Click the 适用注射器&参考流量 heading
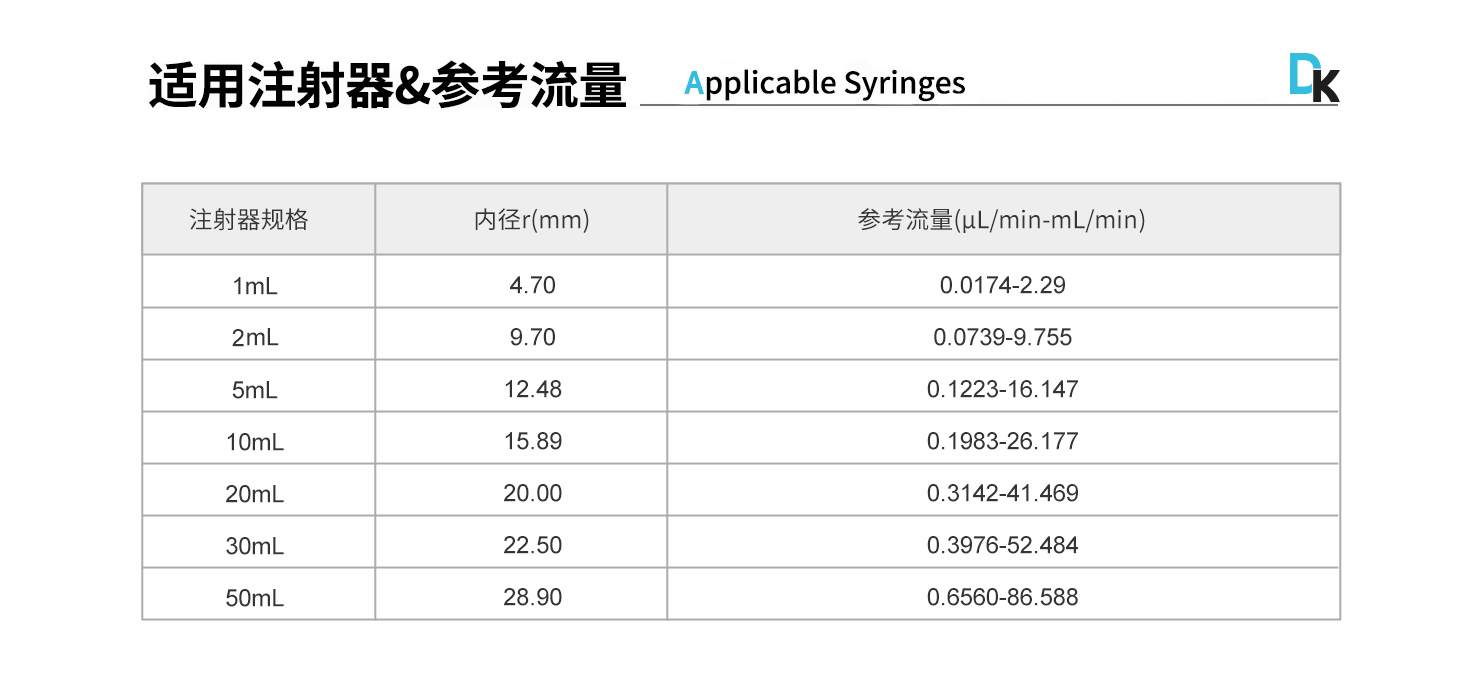 click(387, 86)
